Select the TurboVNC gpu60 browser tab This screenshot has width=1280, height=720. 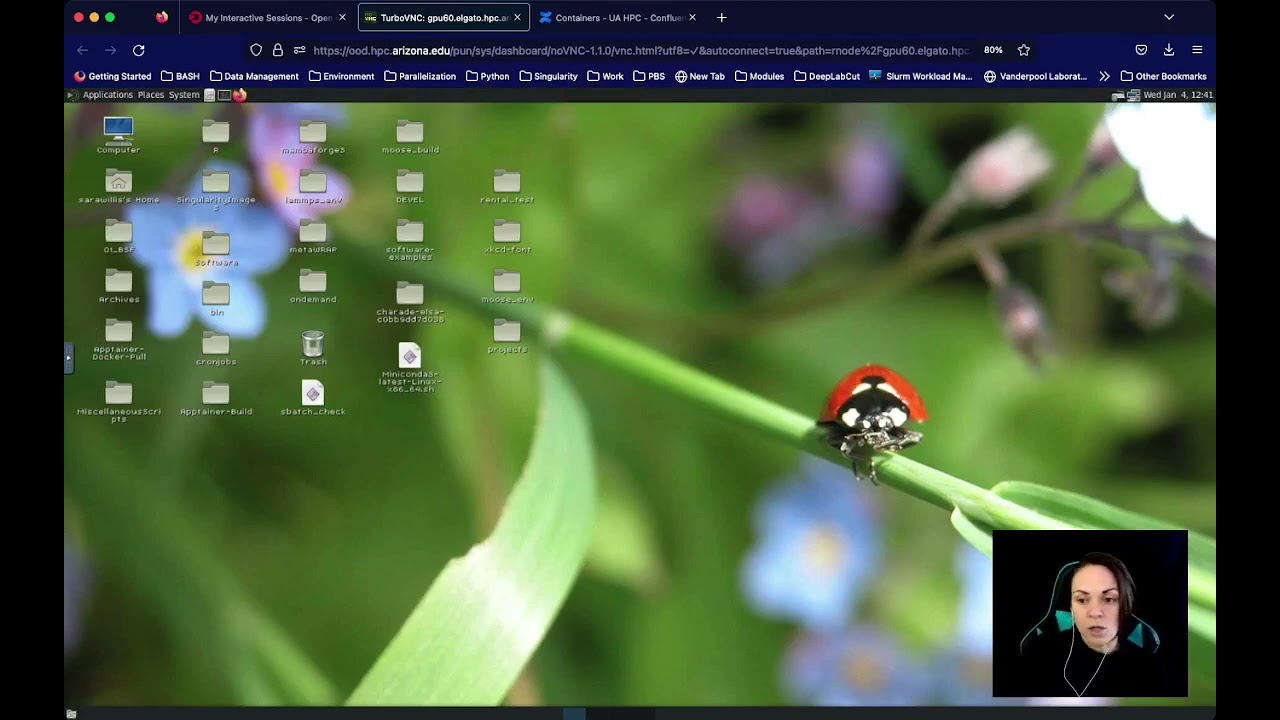444,17
